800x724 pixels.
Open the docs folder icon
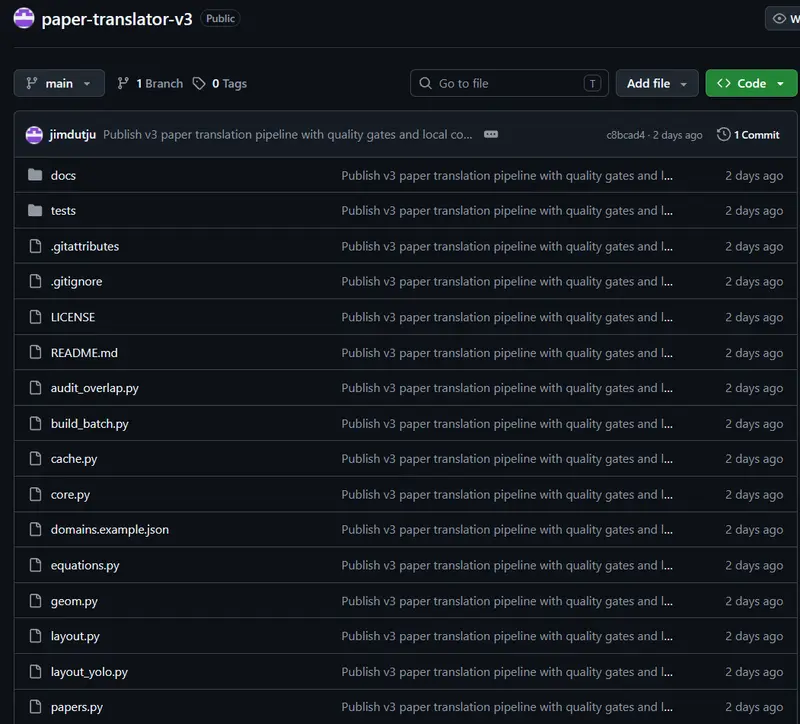35,175
